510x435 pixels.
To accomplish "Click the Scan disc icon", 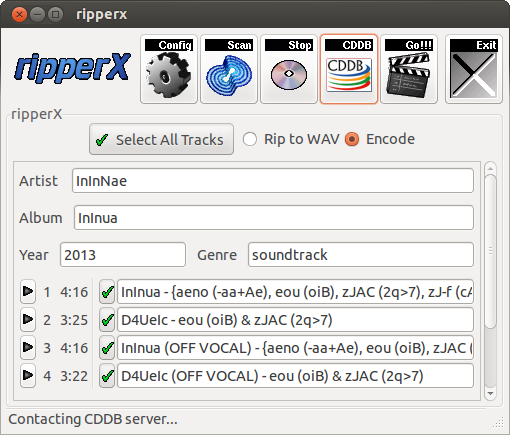I will (x=229, y=69).
